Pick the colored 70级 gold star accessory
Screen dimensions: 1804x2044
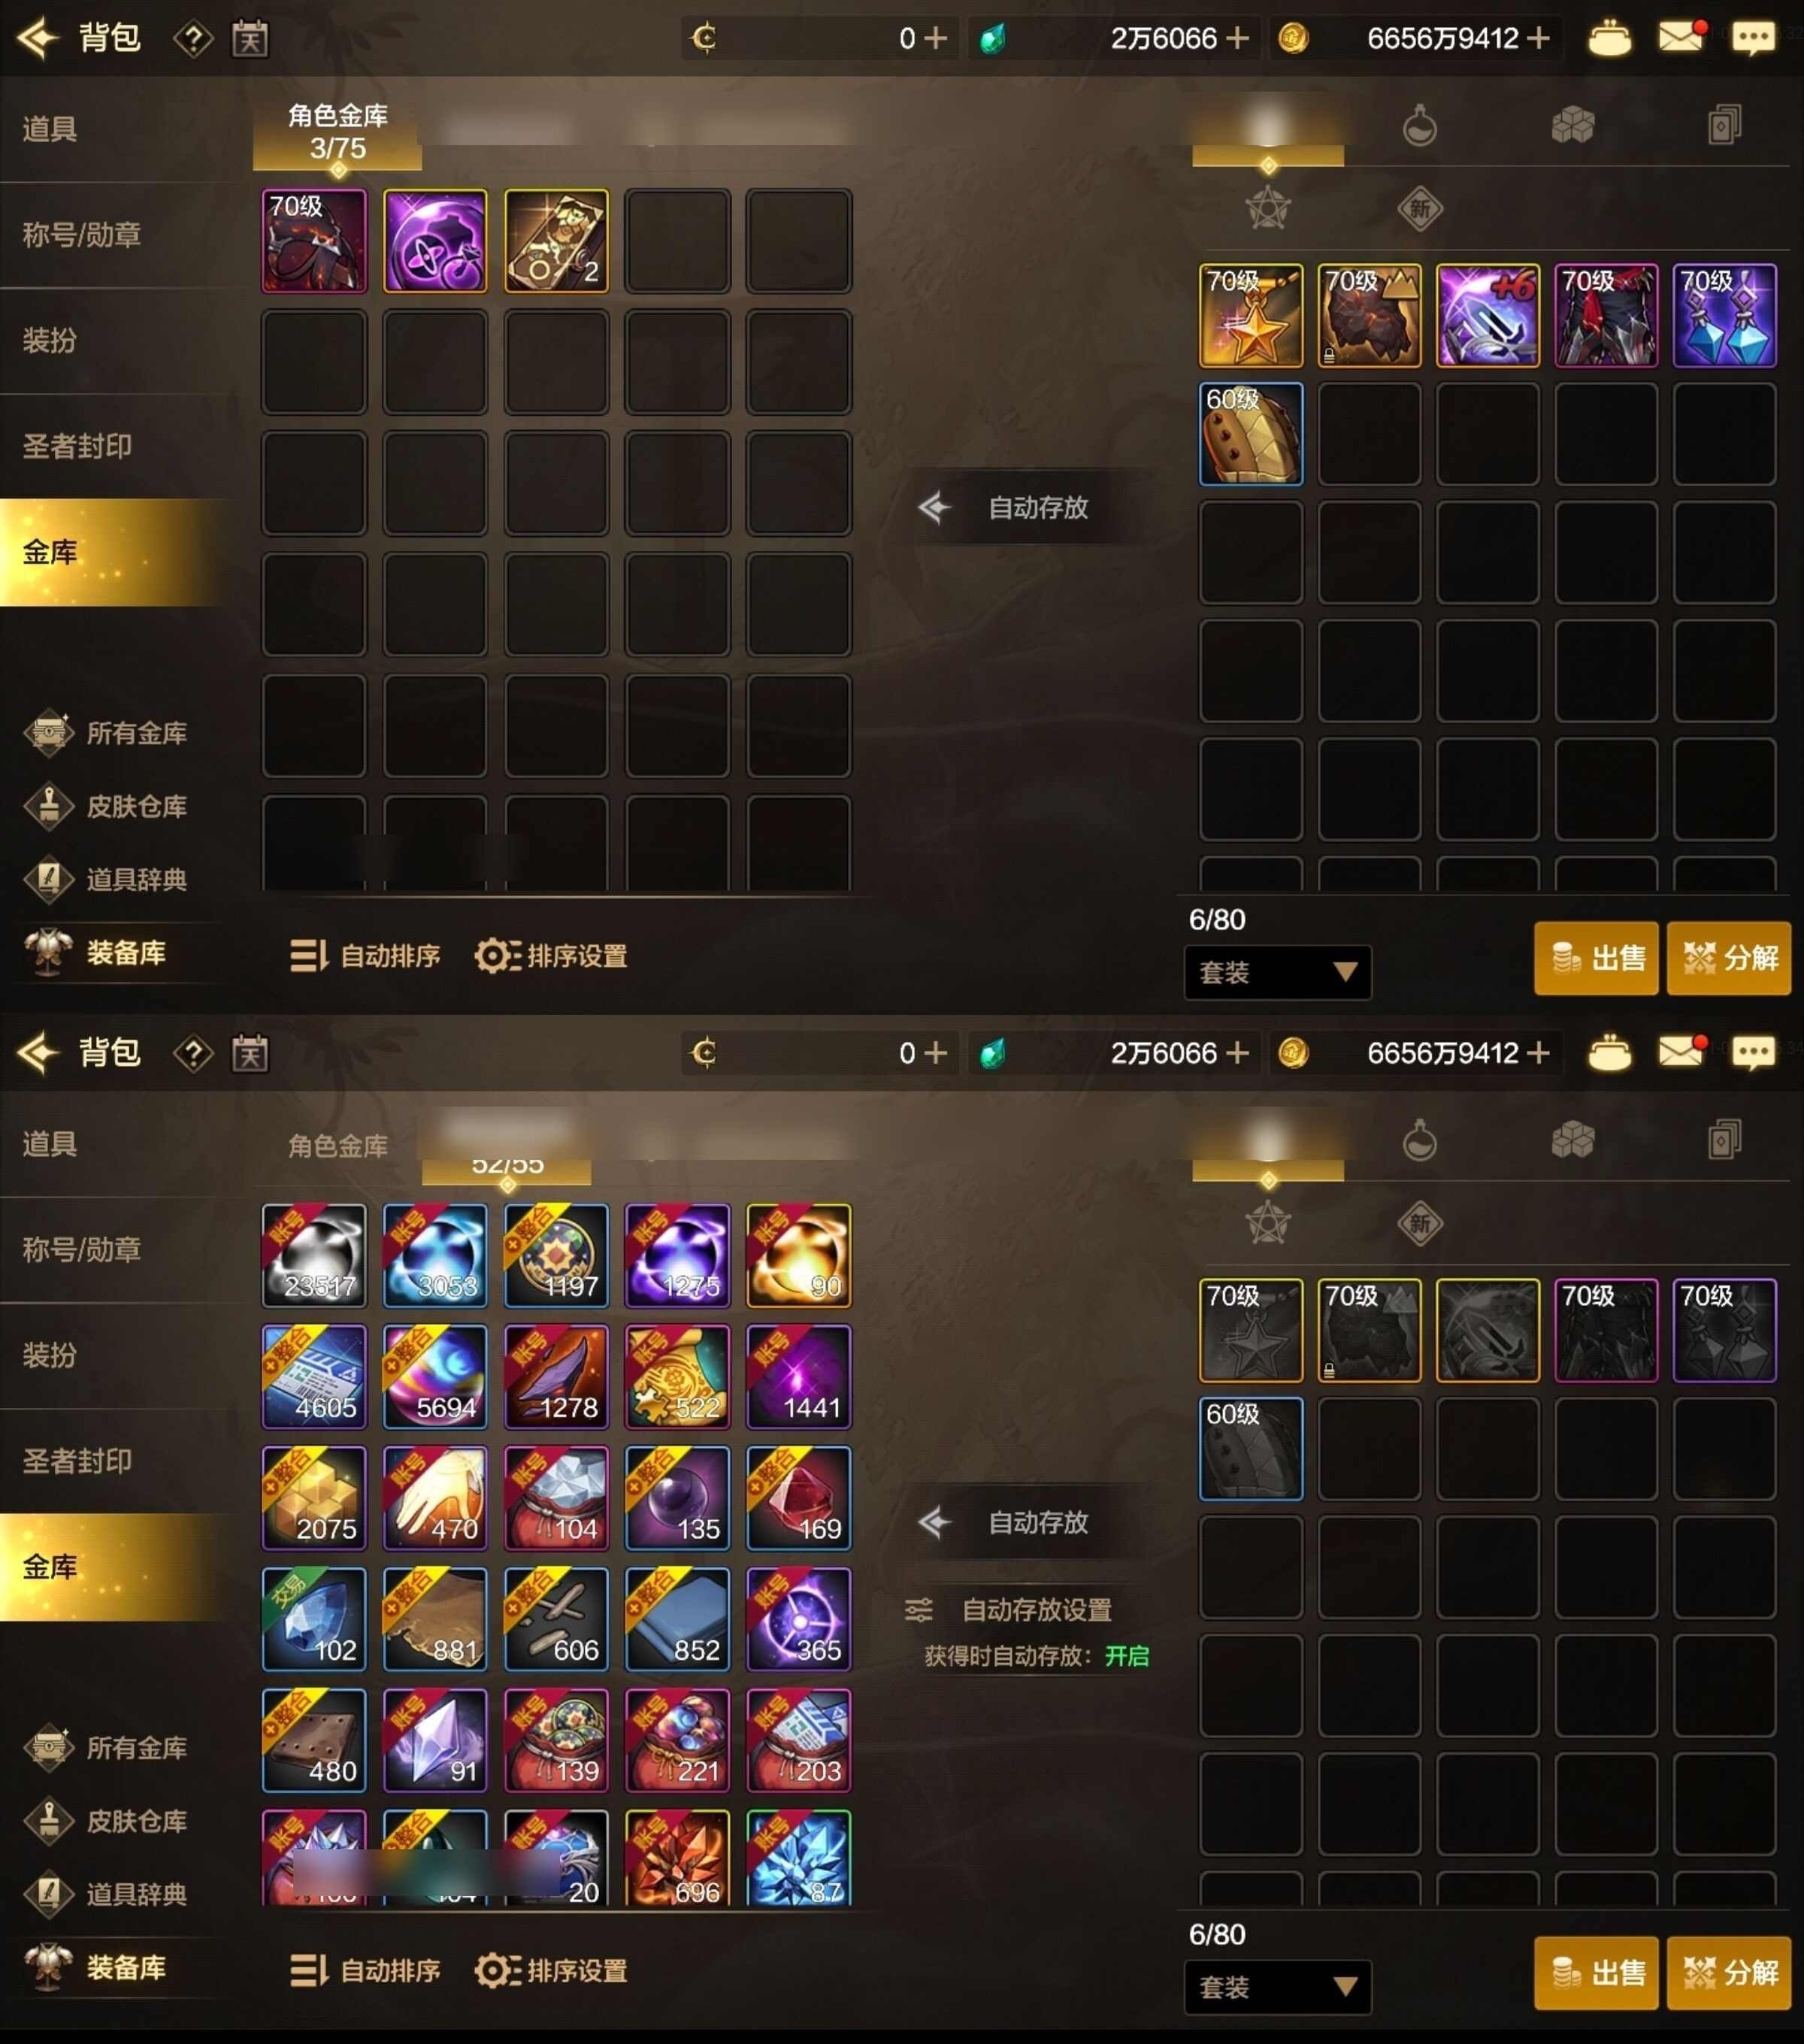[x=1250, y=315]
